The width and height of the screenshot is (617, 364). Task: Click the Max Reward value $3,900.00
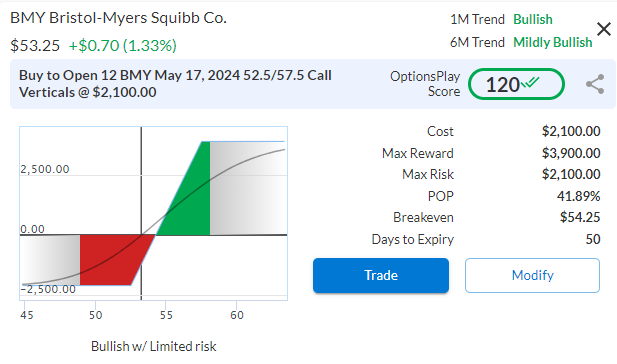click(571, 153)
